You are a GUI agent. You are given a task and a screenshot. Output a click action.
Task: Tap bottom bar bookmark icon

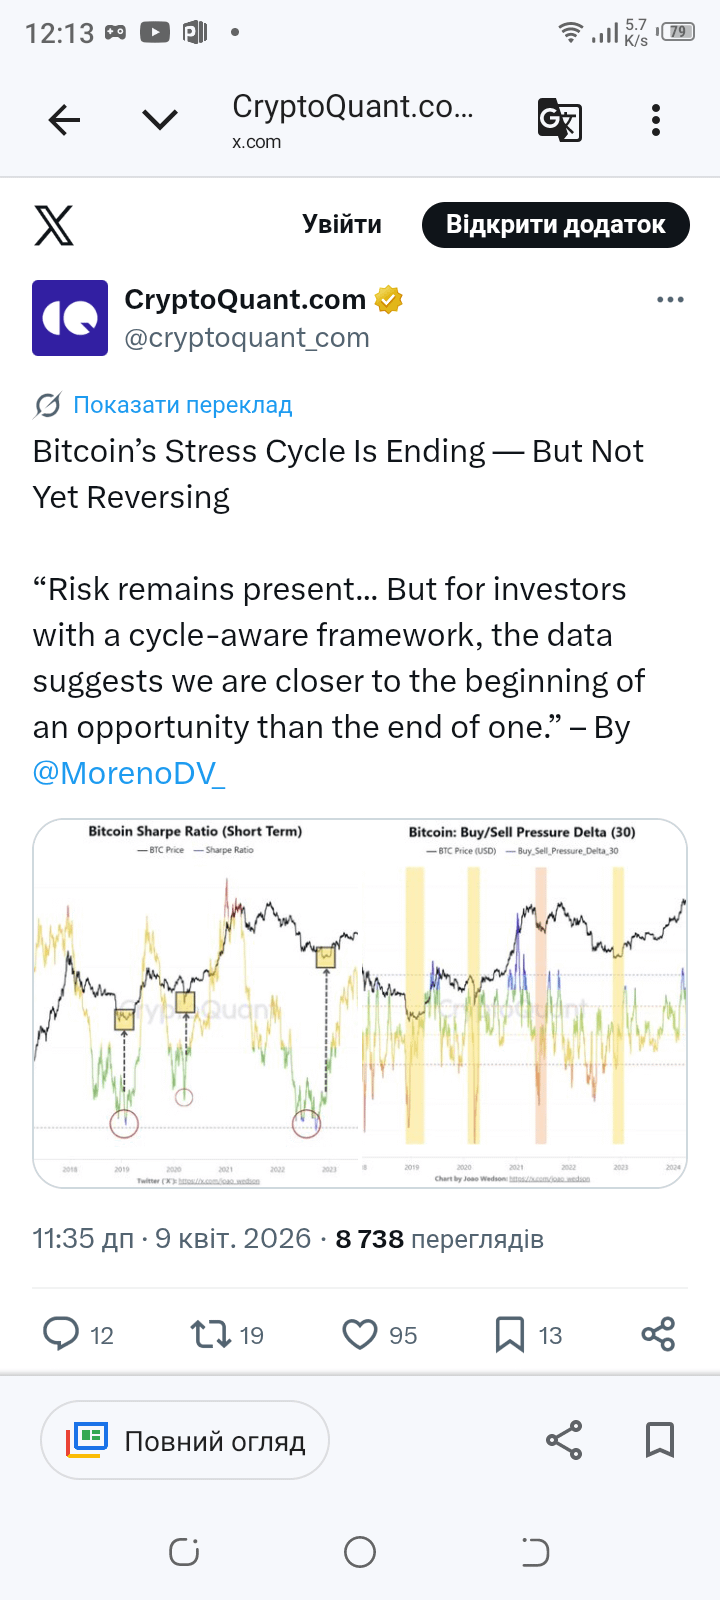click(660, 1440)
